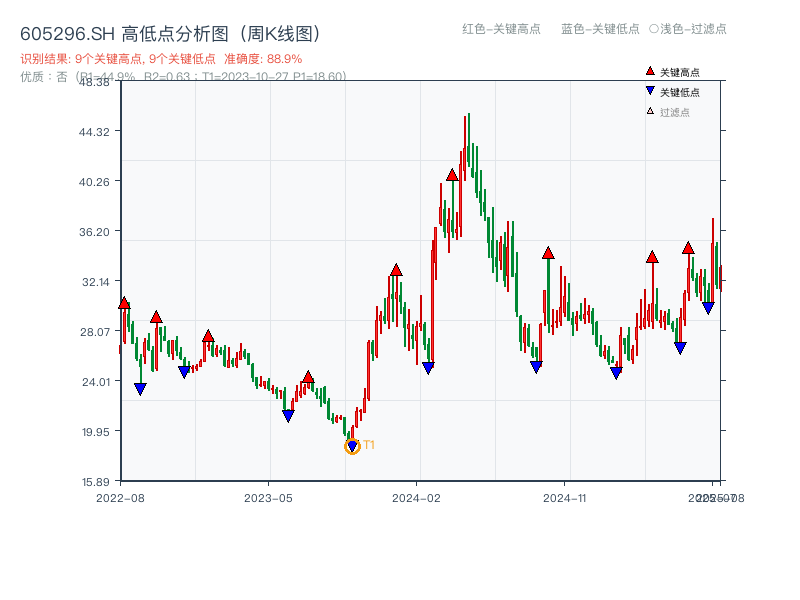Click the blue triangle inside the T1 circle
Image resolution: width=800 pixels, height=600 pixels.
click(352, 444)
